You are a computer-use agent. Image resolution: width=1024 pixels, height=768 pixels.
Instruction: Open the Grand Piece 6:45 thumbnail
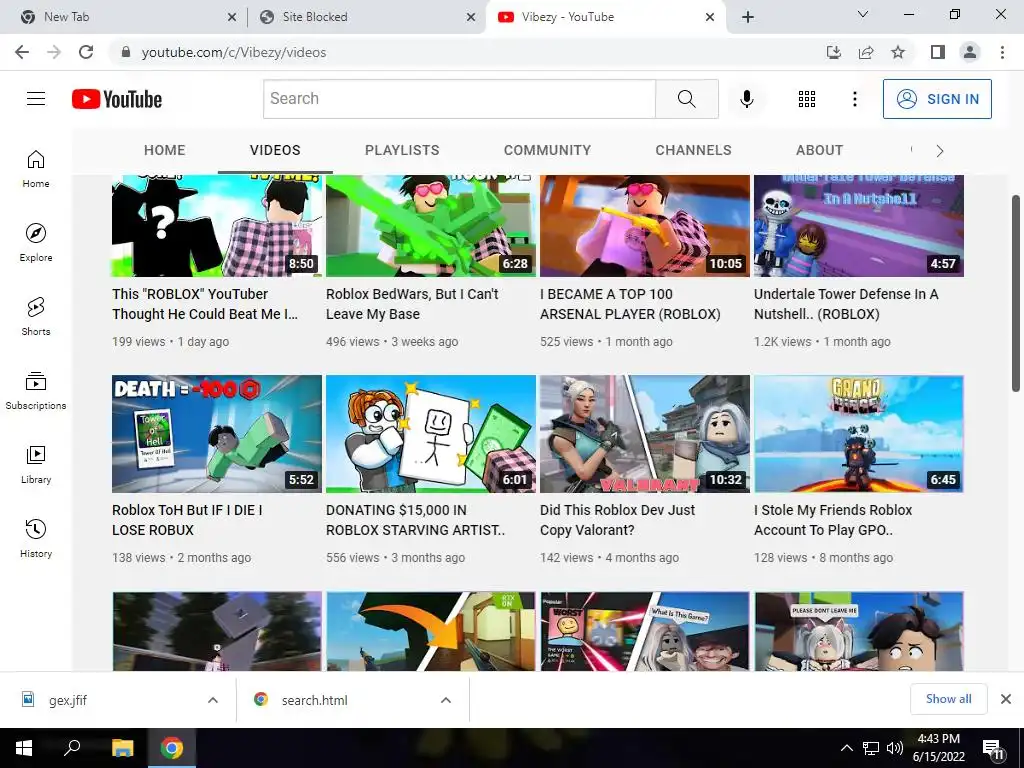coord(859,434)
